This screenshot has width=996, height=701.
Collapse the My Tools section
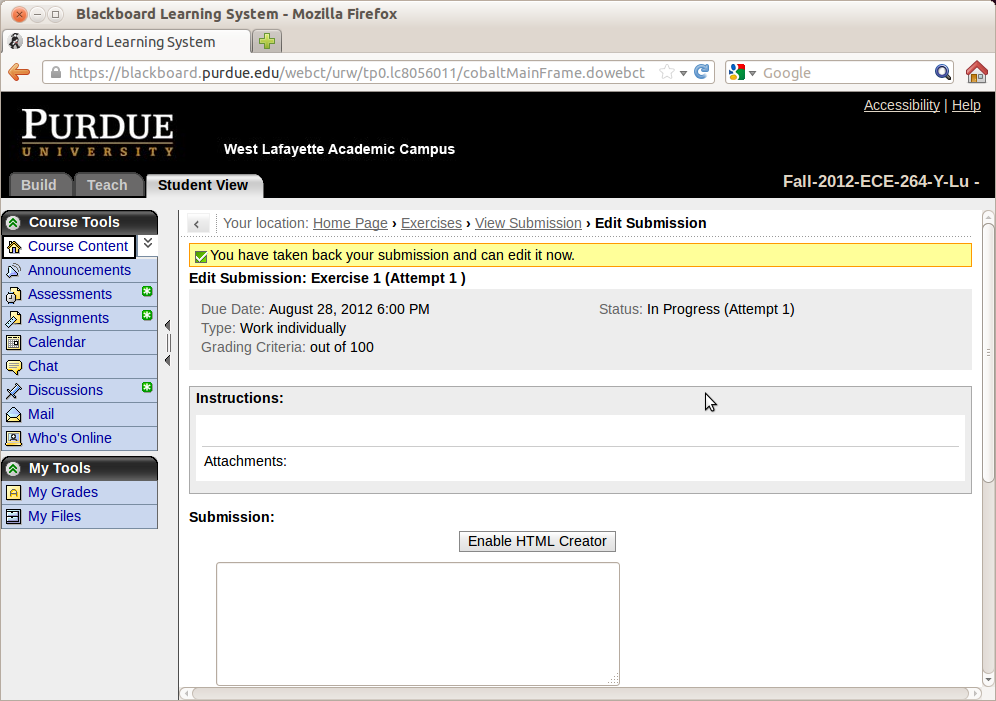pyautogui.click(x=13, y=469)
